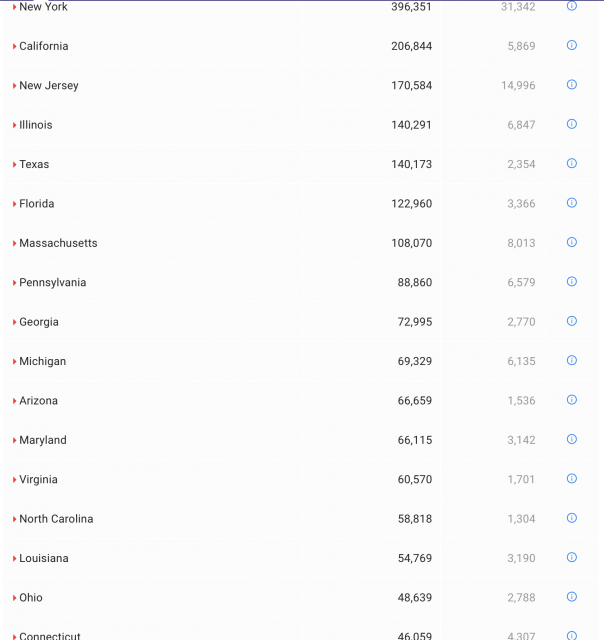Expand the Ohio row arrow
The image size is (604, 640).
(14, 598)
